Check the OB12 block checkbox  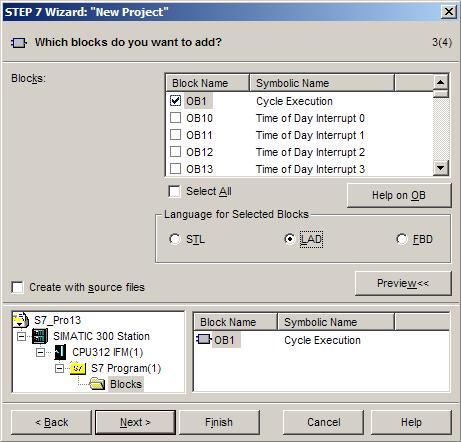point(175,152)
